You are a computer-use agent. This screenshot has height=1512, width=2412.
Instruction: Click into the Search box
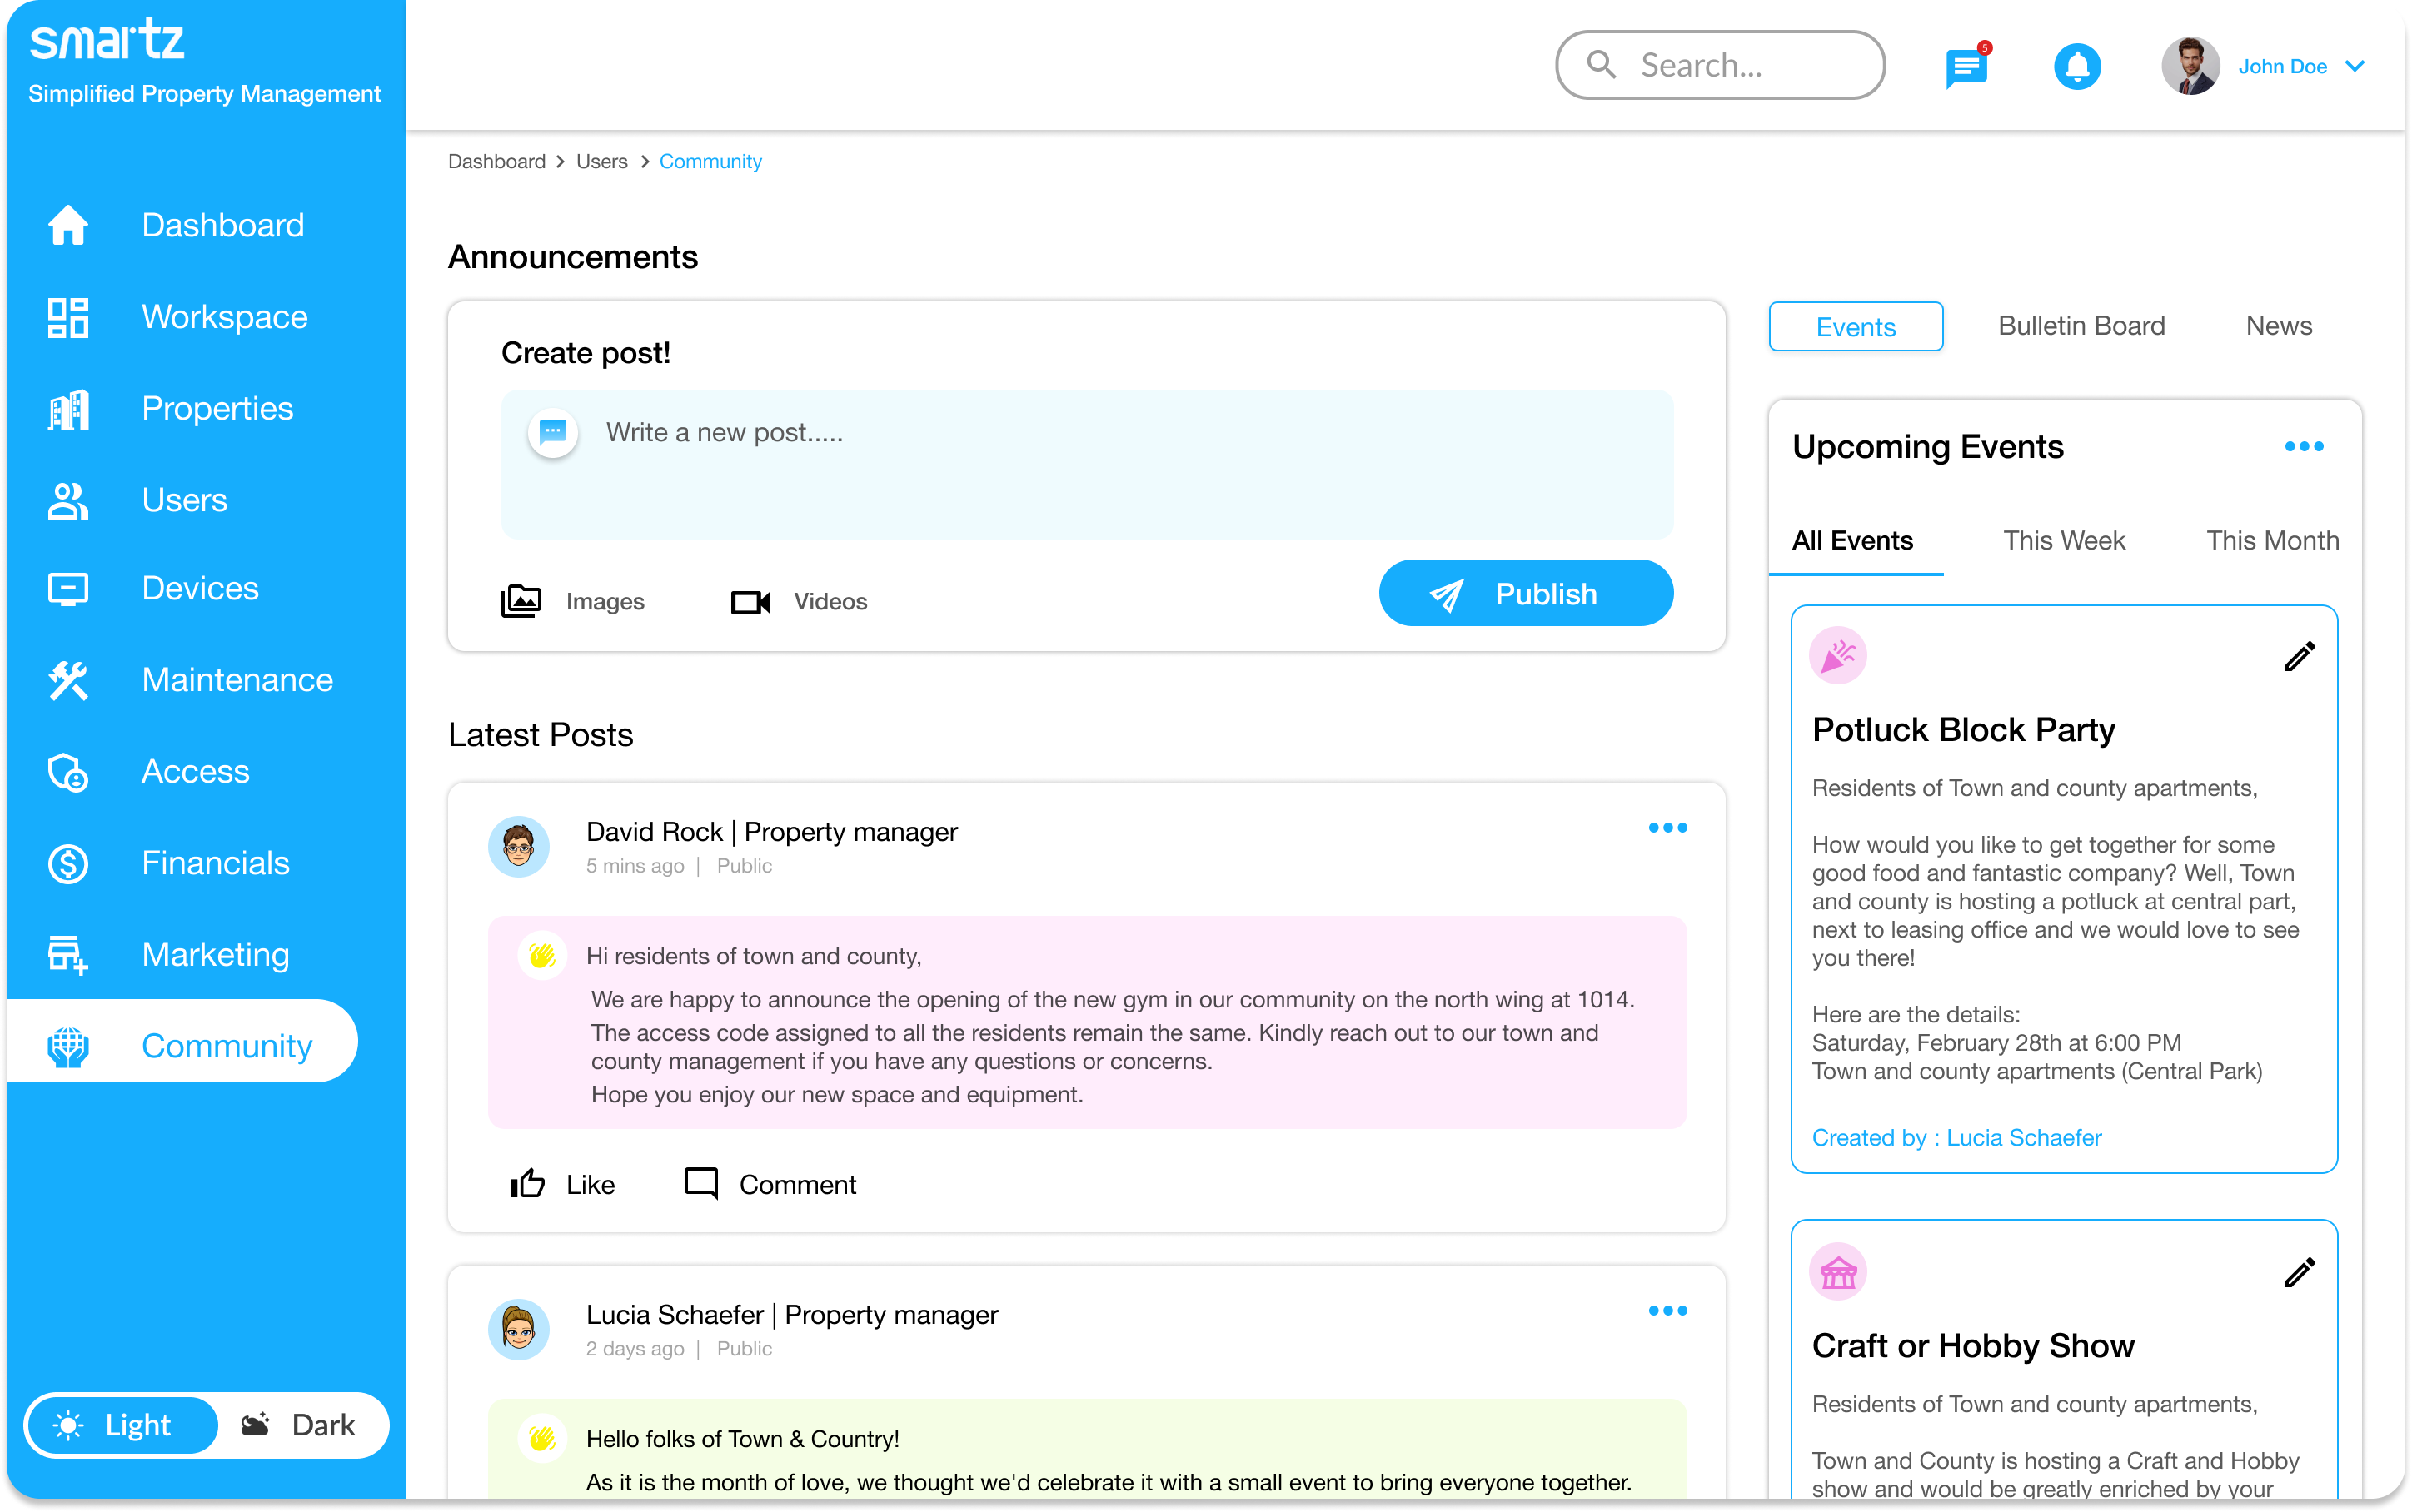point(1720,65)
